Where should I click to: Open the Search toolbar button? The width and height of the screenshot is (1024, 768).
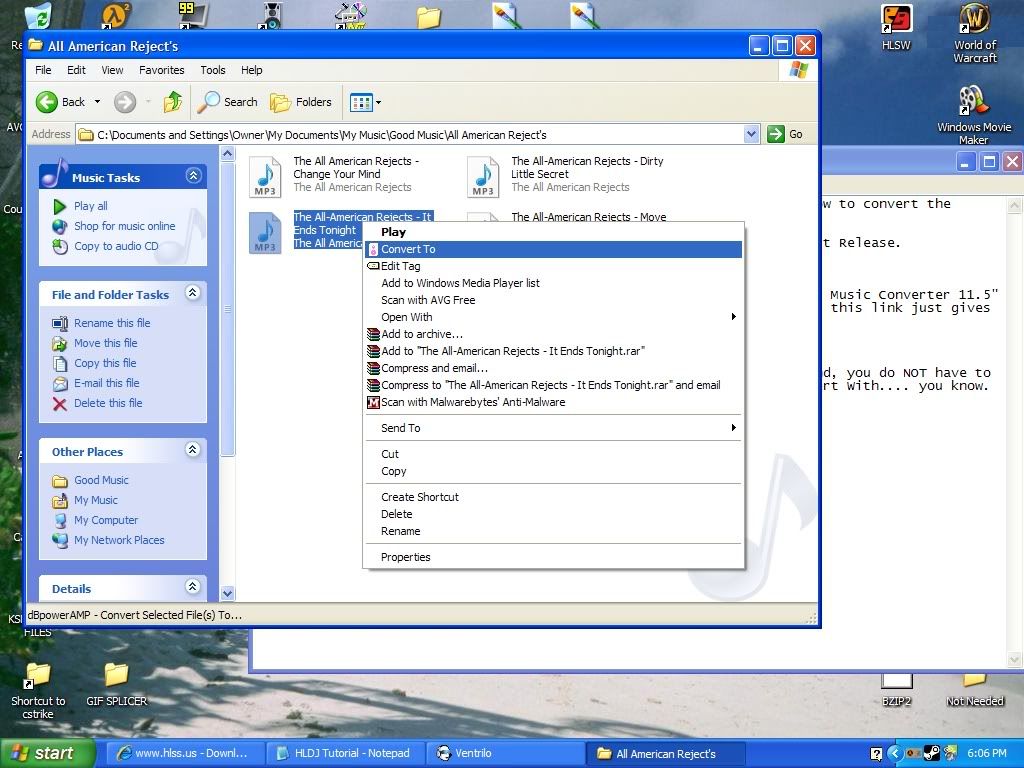(228, 102)
